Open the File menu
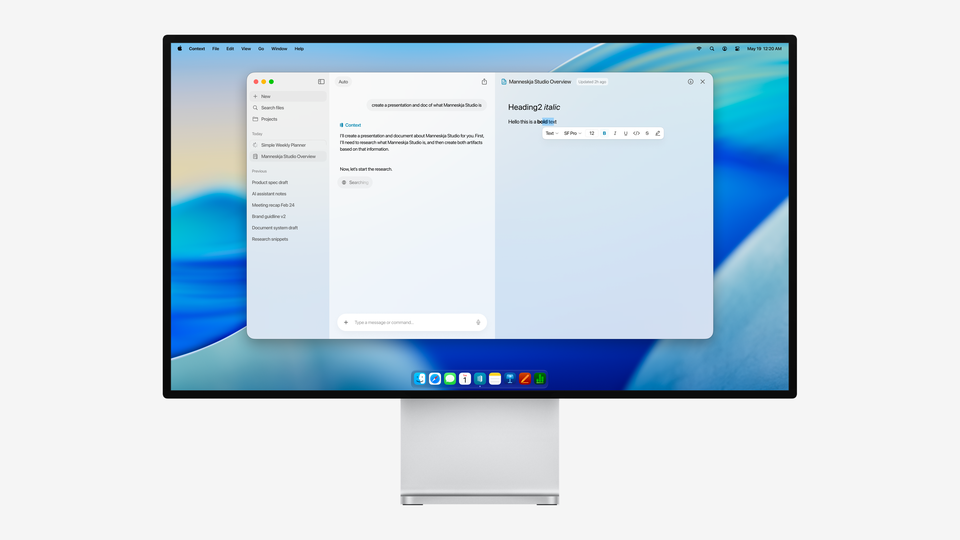960x540 pixels. pos(216,48)
